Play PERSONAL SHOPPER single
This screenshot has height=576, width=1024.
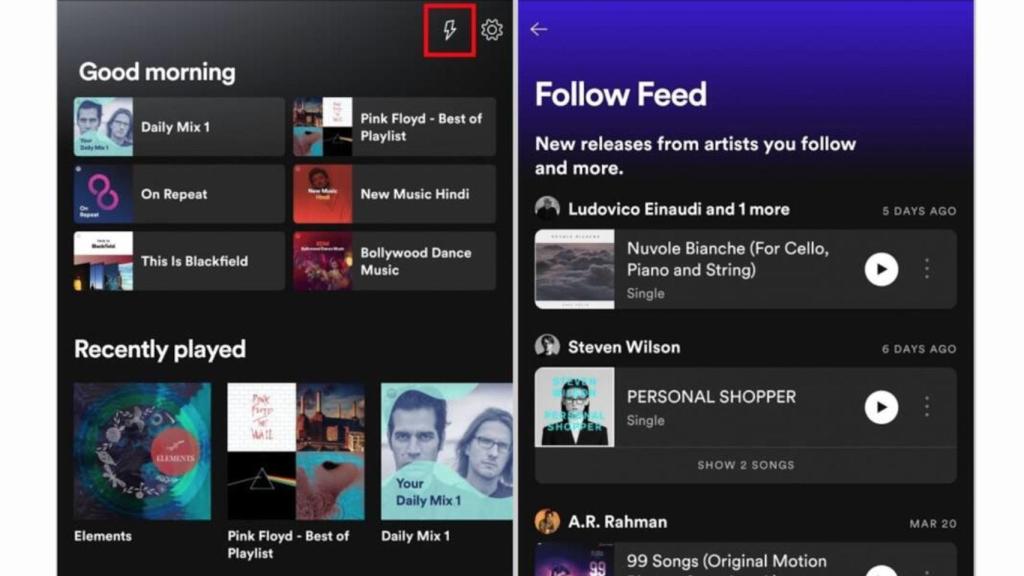pyautogui.click(x=881, y=407)
